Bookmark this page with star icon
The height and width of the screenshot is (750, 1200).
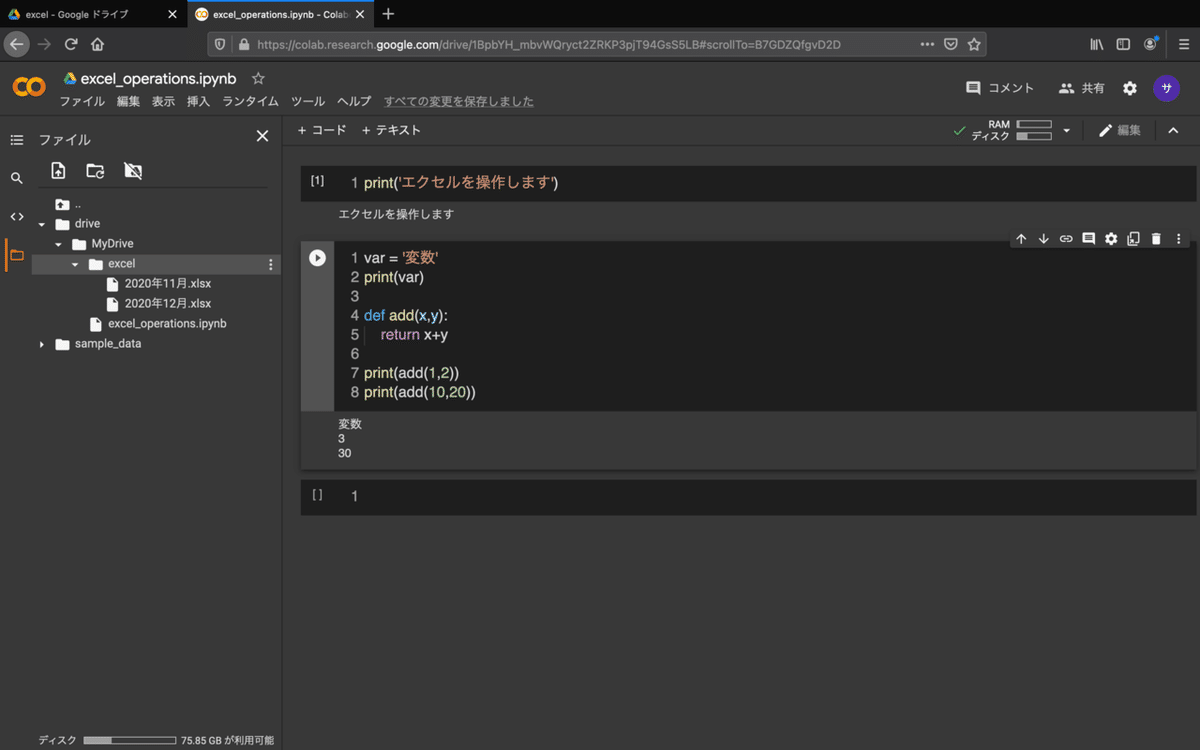coord(974,44)
